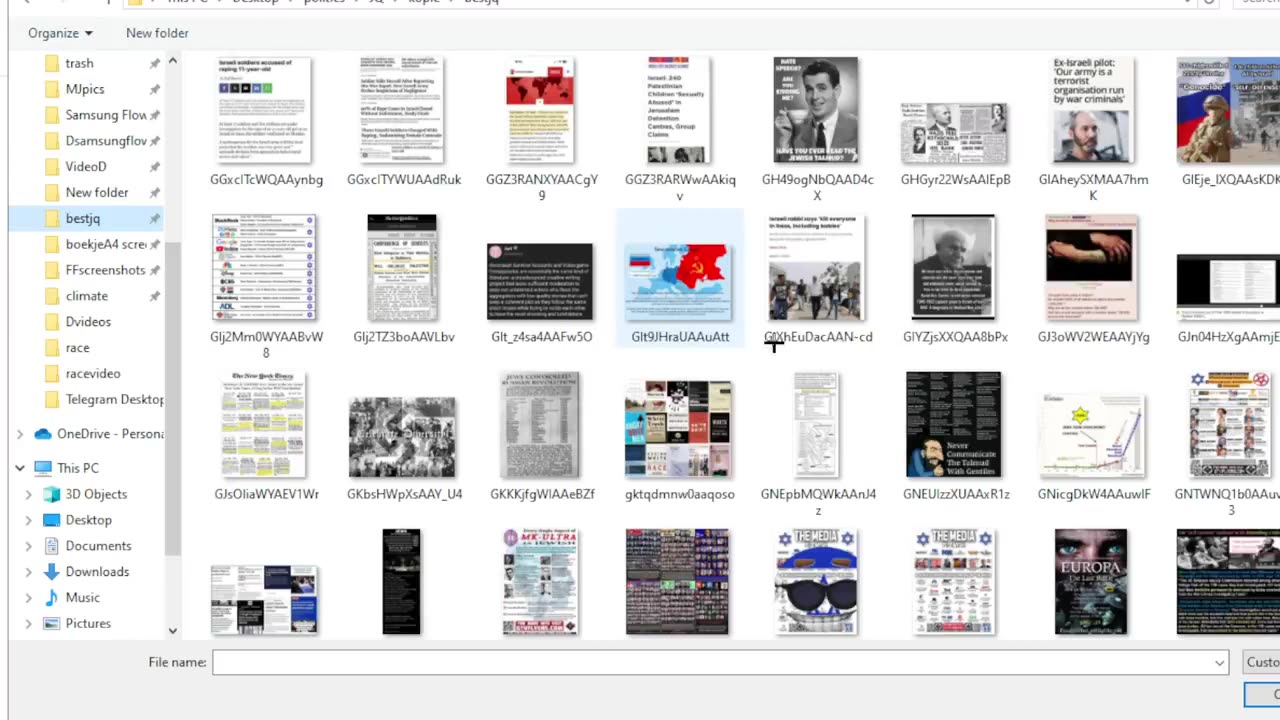Click into the File name field
The height and width of the screenshot is (720, 1280).
pyautogui.click(x=711, y=662)
